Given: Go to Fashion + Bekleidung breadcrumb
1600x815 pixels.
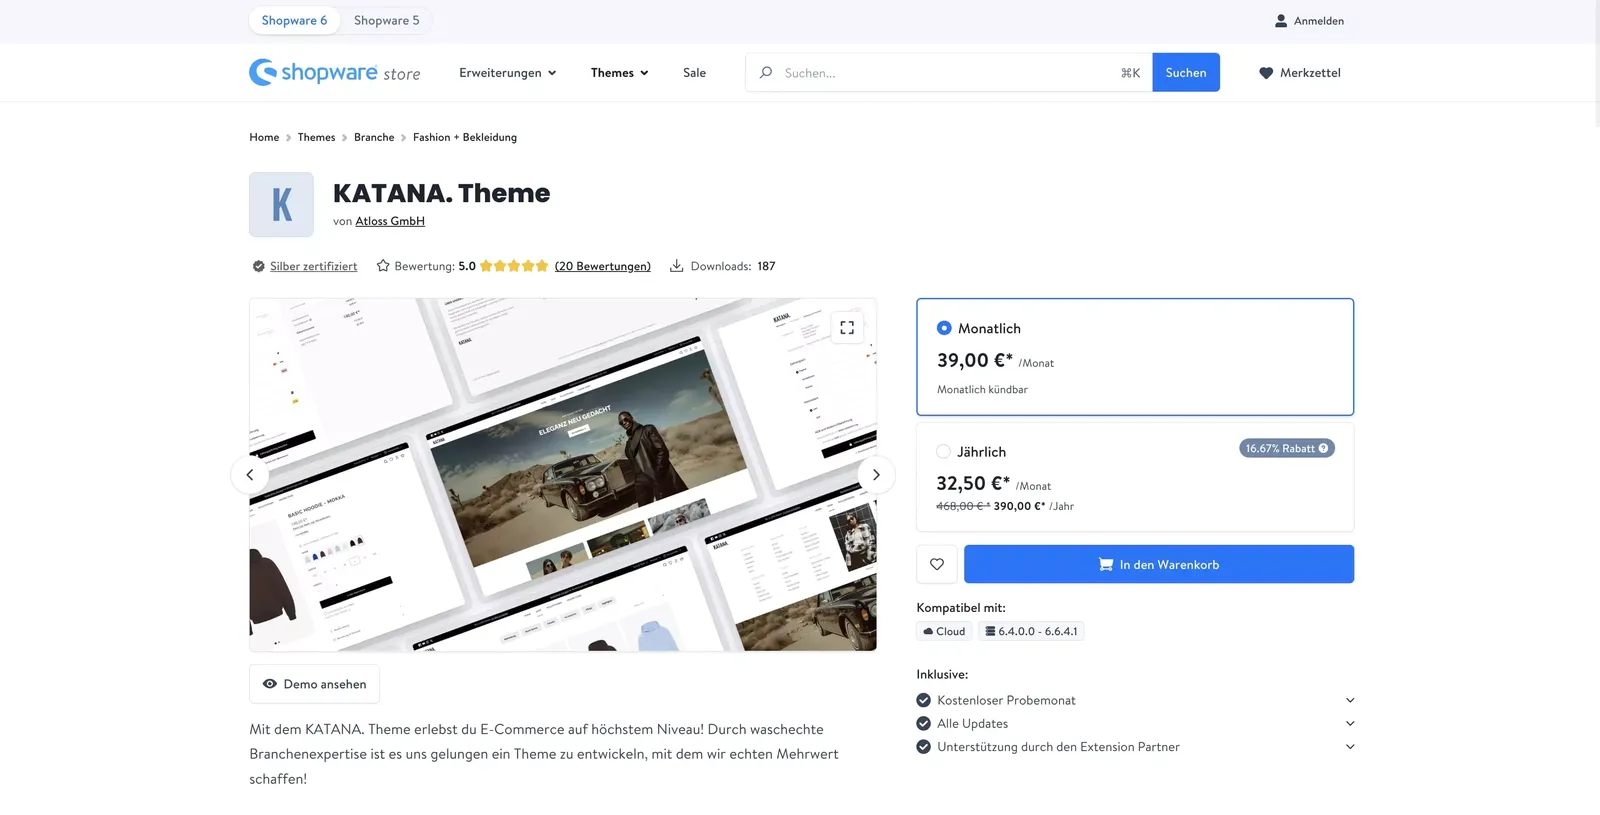Looking at the screenshot, I should (x=465, y=137).
